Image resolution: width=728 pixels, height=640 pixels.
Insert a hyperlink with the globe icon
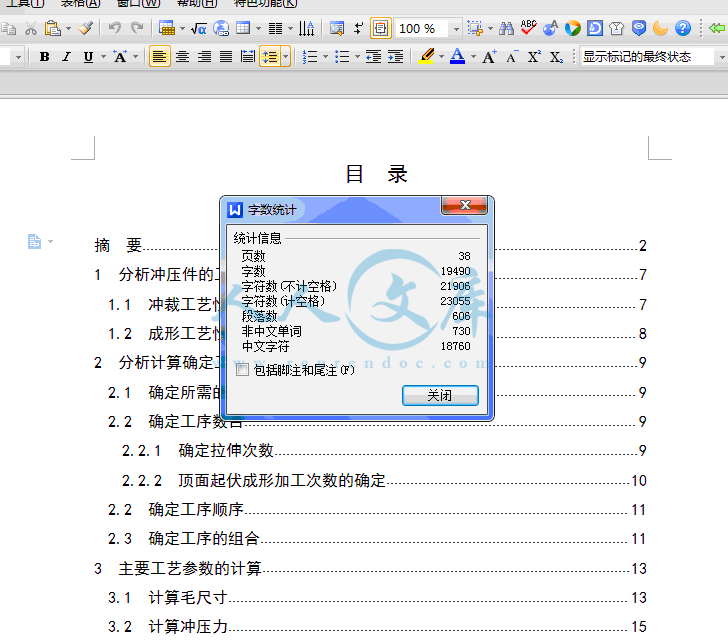[x=221, y=29]
